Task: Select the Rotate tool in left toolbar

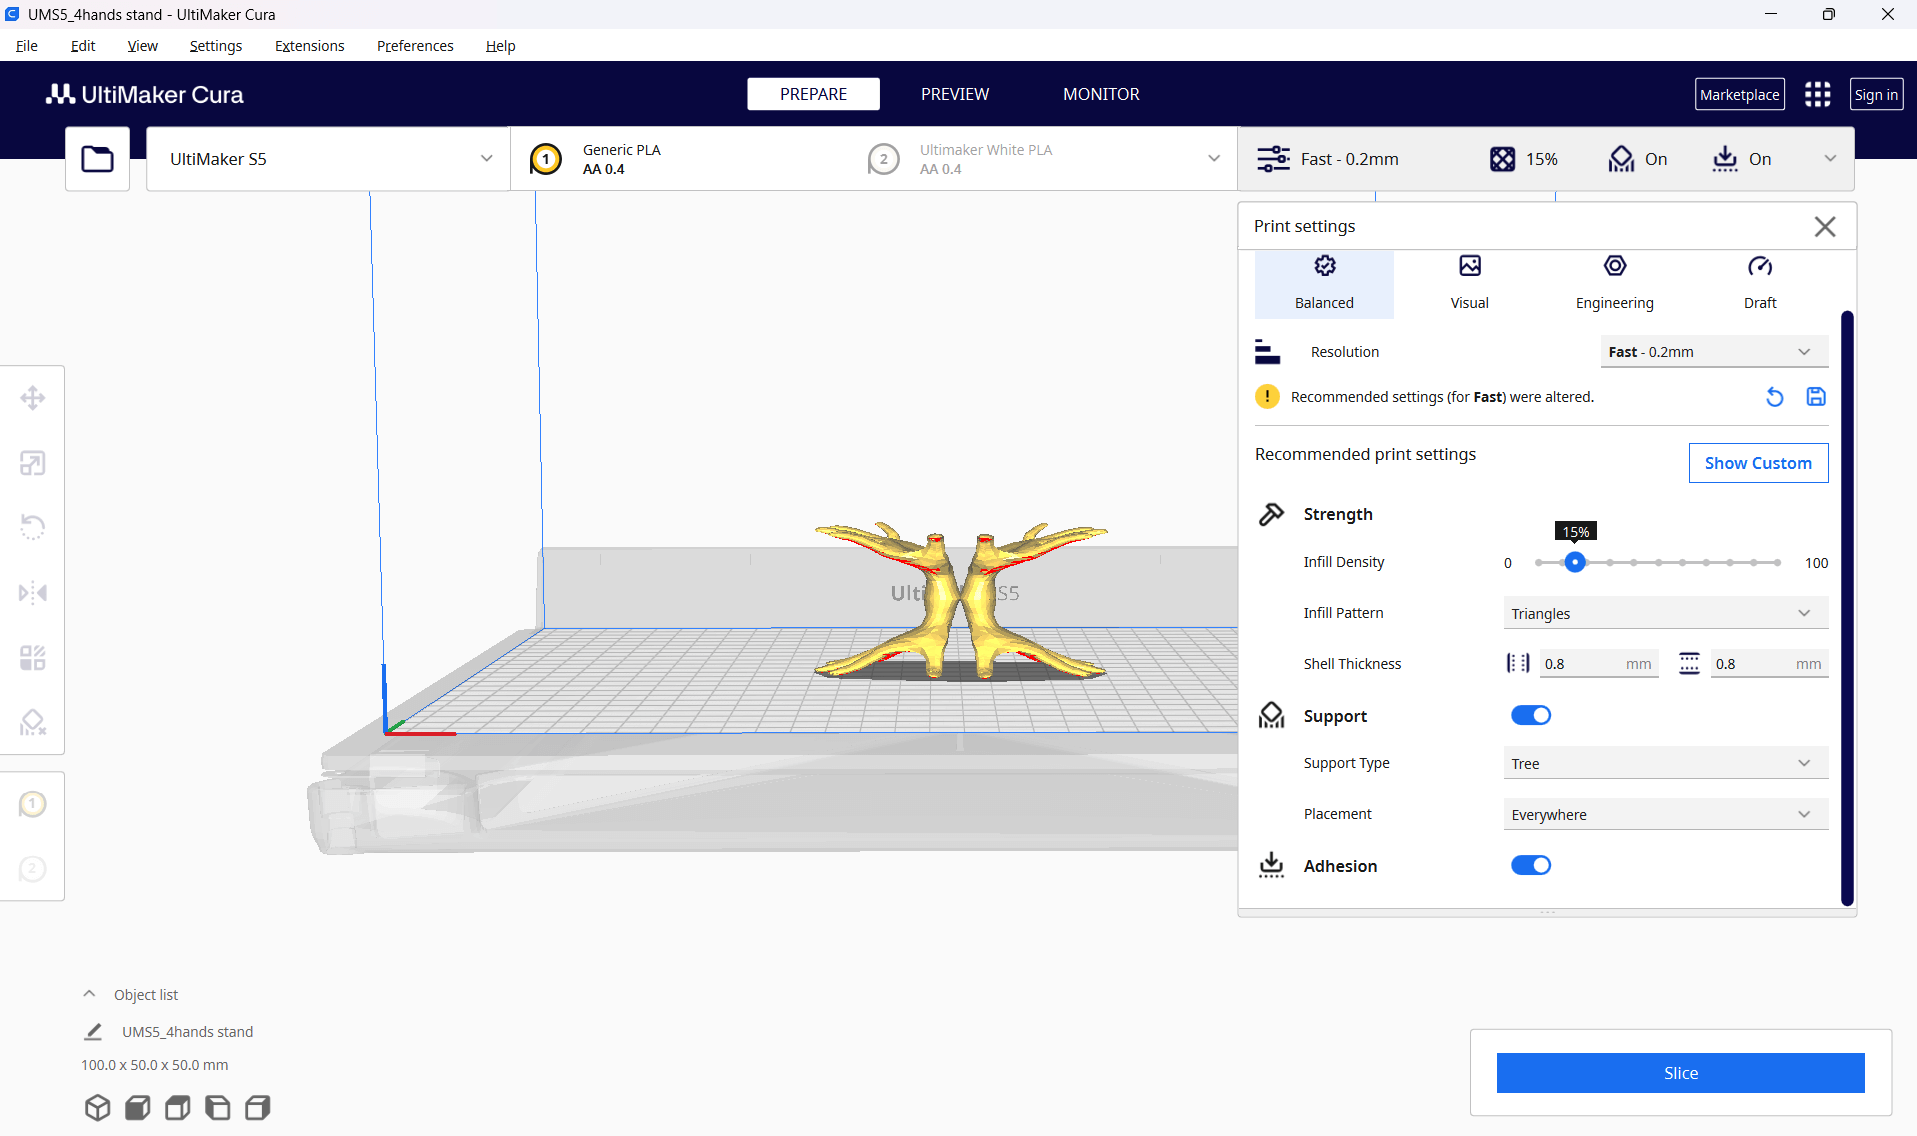Action: tap(33, 527)
